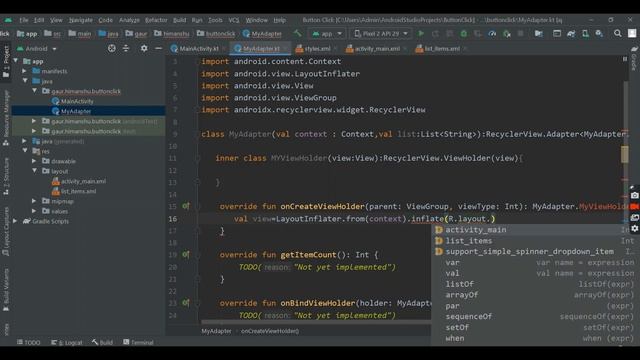Open the Navigate menu
640x360 pixels.
81,20
